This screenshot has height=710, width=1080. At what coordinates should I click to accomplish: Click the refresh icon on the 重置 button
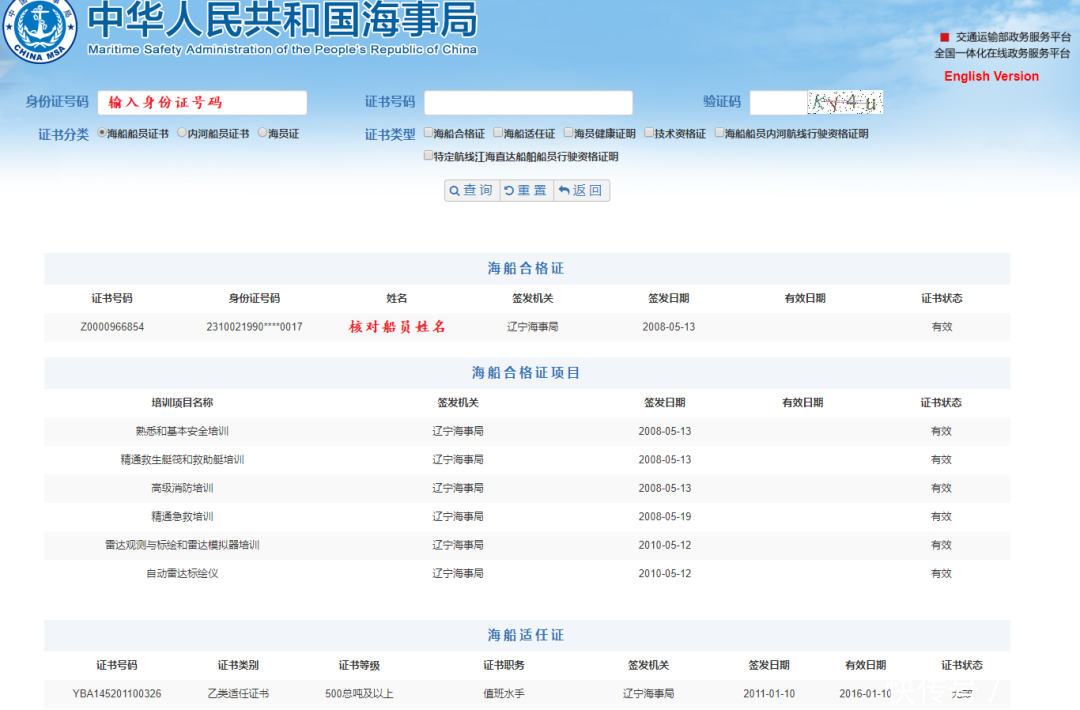point(509,190)
